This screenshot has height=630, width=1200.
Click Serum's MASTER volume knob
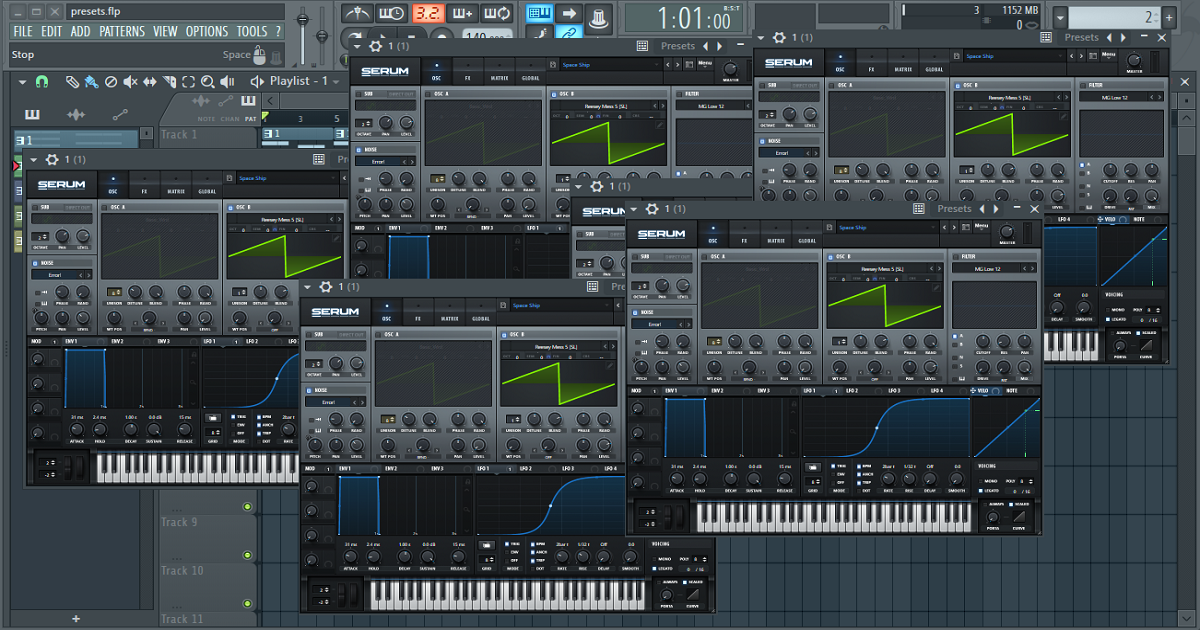1007,232
